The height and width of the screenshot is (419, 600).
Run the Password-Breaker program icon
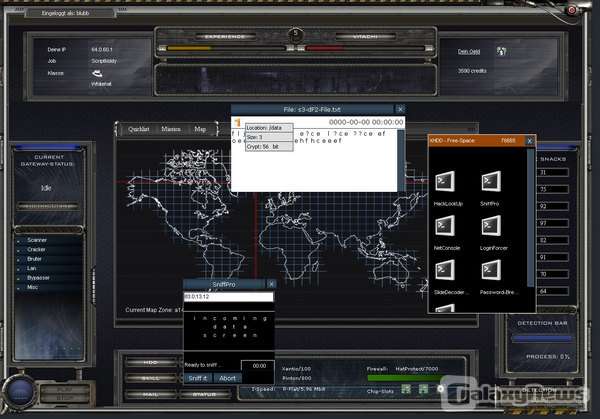[x=491, y=270]
